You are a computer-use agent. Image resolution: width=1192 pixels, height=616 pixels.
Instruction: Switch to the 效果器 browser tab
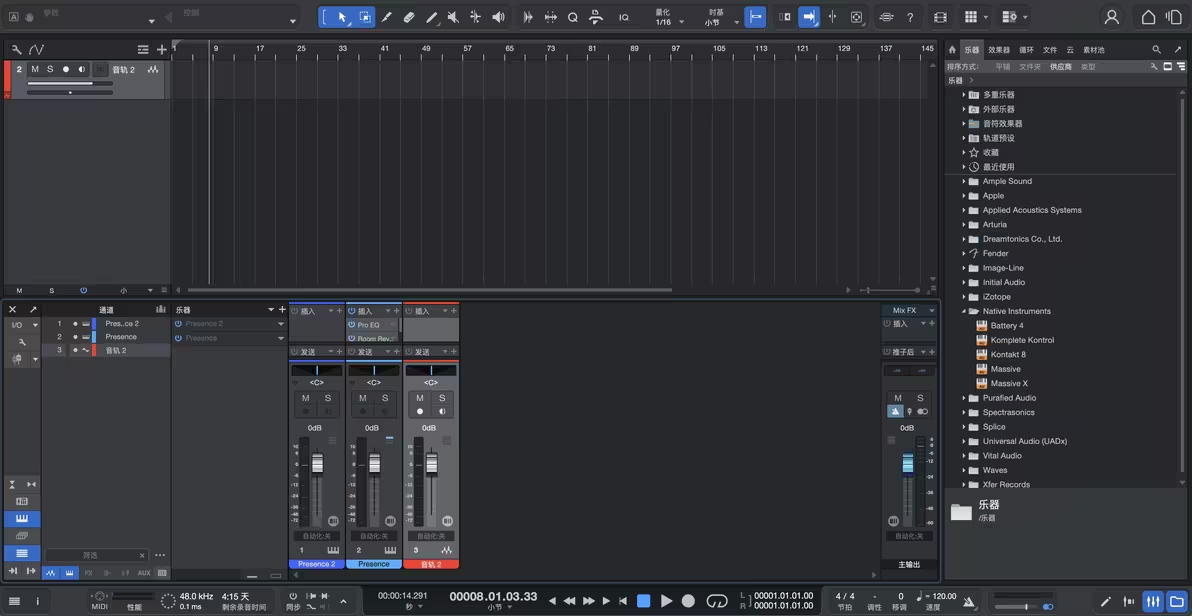pyautogui.click(x=998, y=49)
